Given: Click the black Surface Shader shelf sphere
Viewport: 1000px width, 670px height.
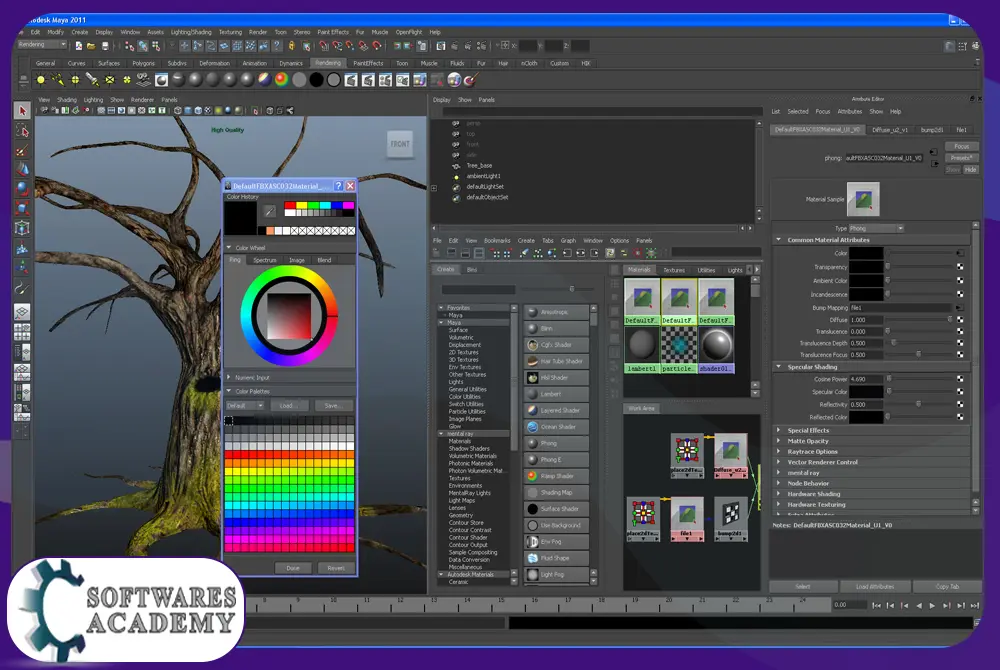Looking at the screenshot, I should coord(316,80).
